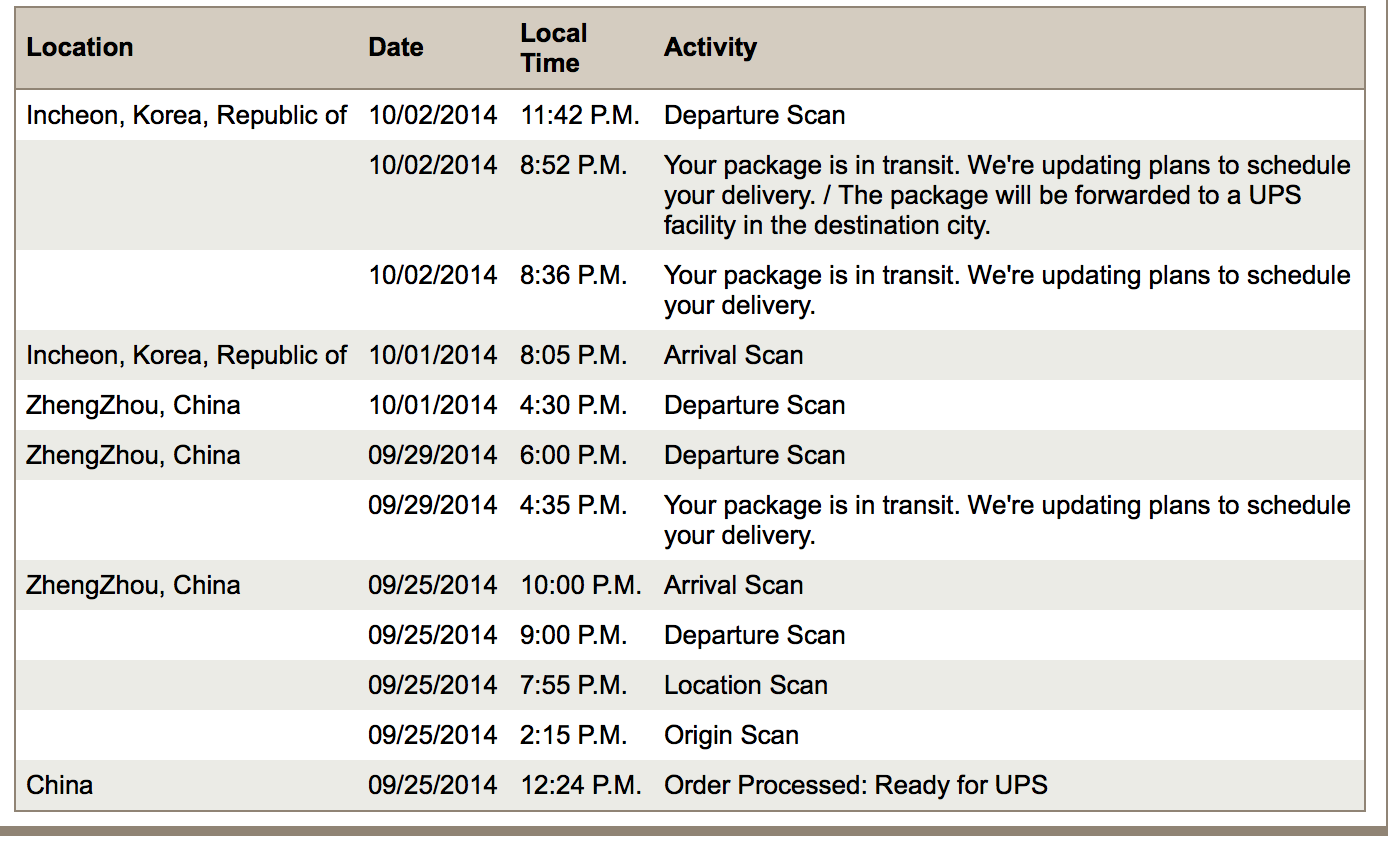Select the 4:30 P.M. Departure Scan activity
The height and width of the screenshot is (848, 1394).
[x=754, y=405]
